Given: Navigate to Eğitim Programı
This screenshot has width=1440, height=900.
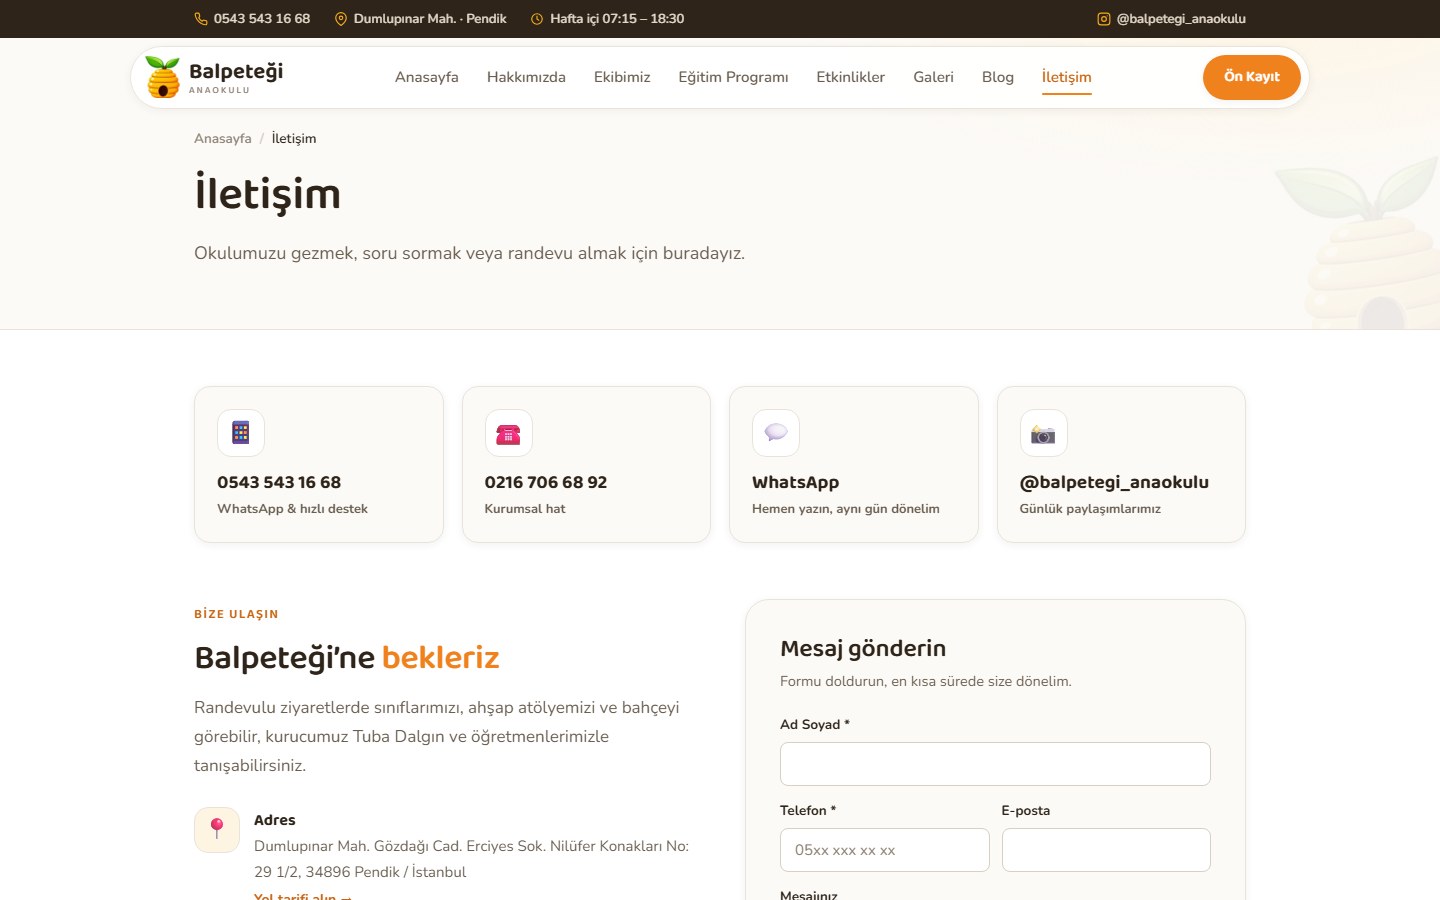Looking at the screenshot, I should [x=733, y=77].
